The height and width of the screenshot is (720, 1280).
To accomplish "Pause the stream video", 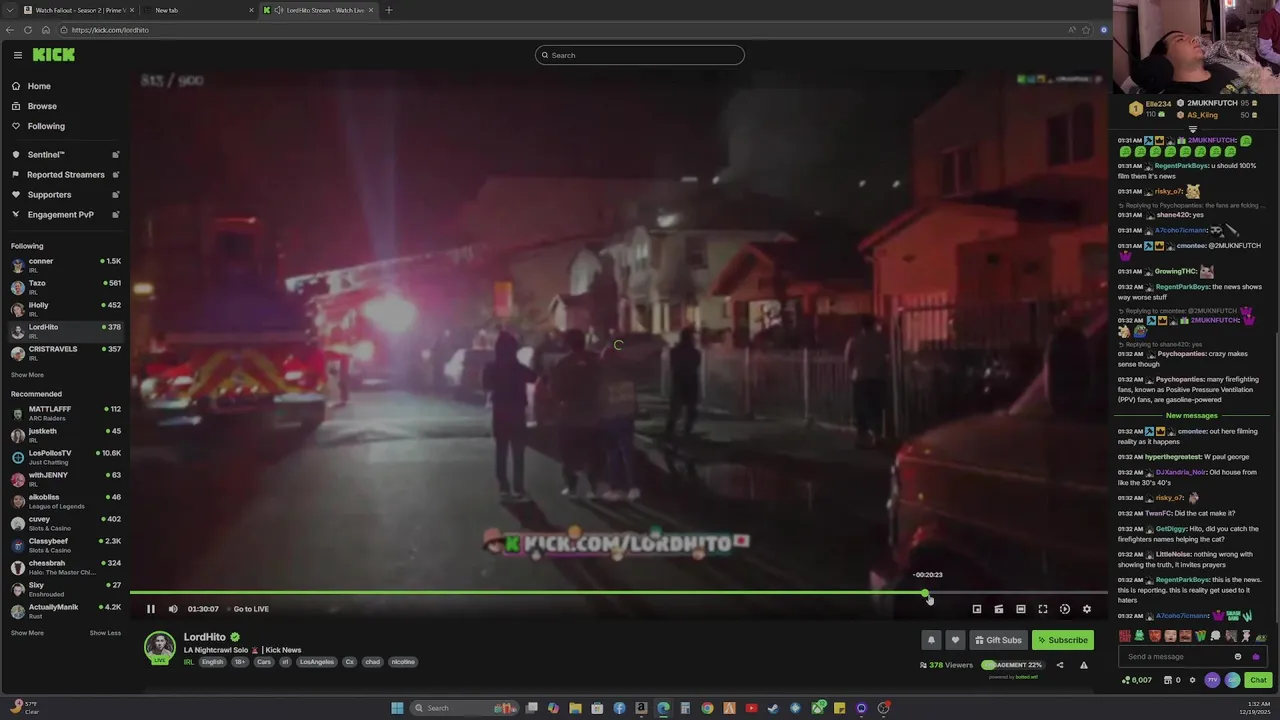I will click(151, 609).
